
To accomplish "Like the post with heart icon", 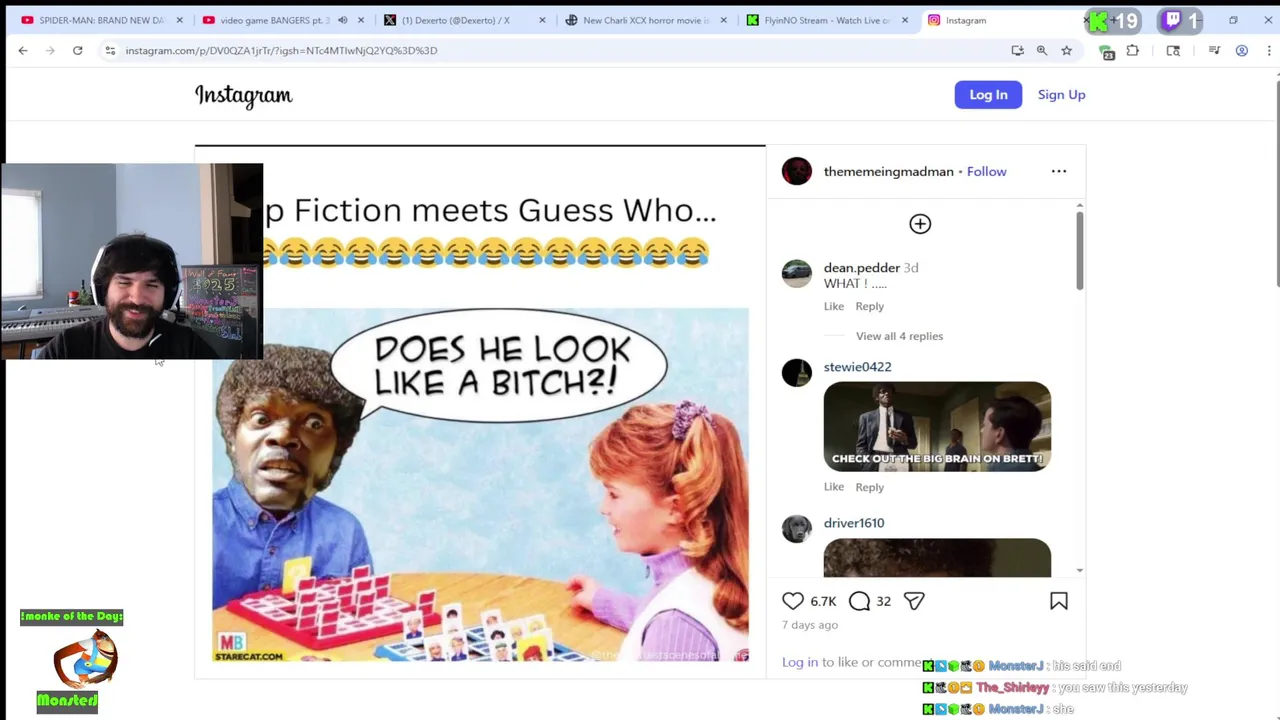I will tap(792, 601).
